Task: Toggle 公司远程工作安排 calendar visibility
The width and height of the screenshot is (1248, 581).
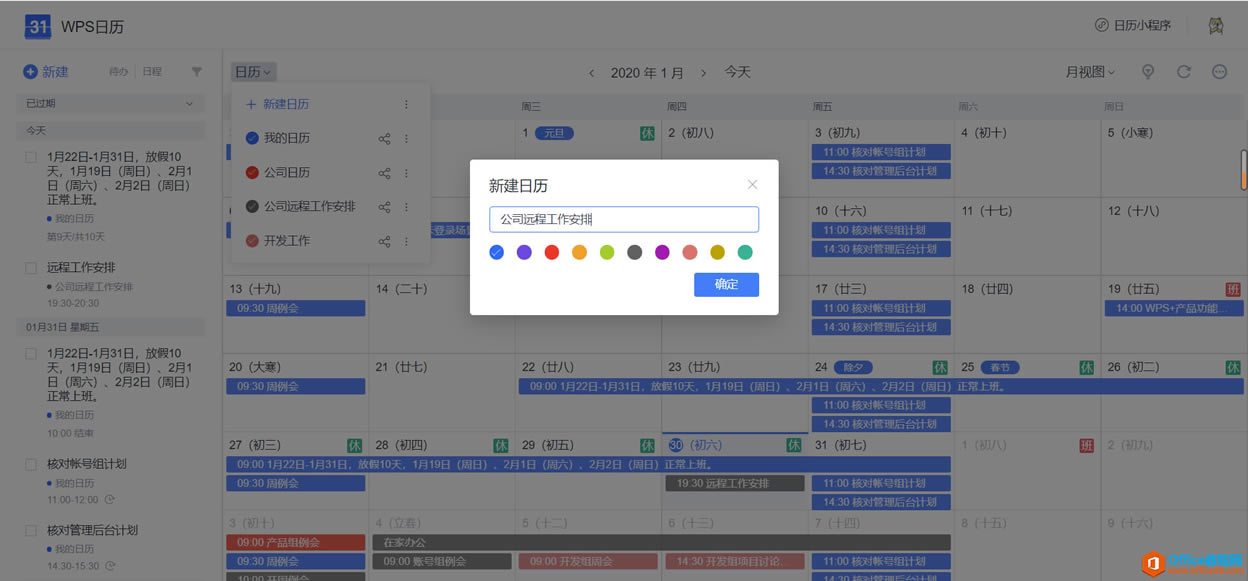Action: (252, 207)
